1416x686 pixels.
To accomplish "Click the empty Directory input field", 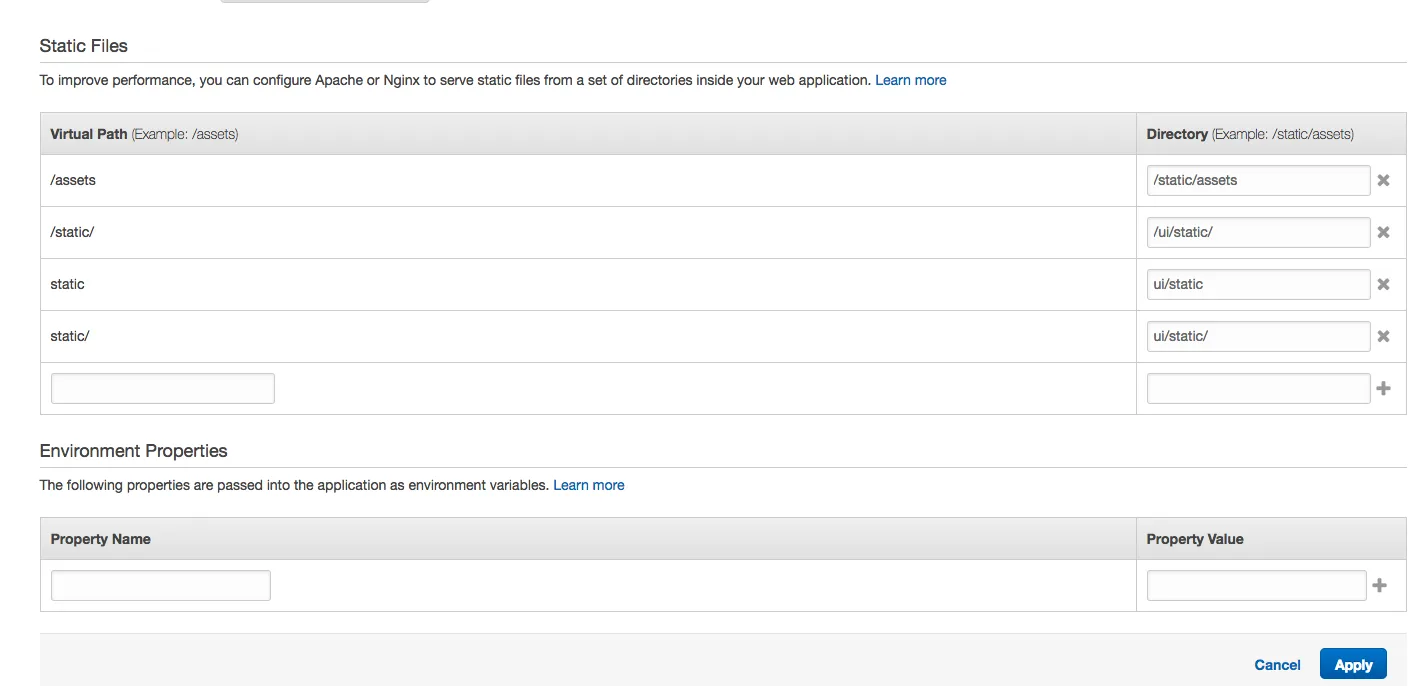I will (x=1257, y=388).
